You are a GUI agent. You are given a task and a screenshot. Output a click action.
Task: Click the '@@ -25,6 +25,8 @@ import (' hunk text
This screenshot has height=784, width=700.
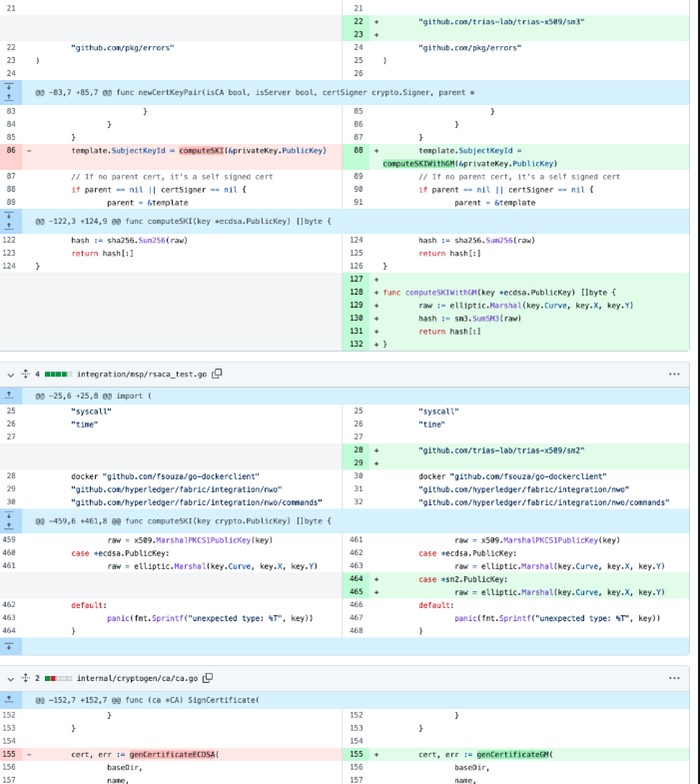click(93, 396)
